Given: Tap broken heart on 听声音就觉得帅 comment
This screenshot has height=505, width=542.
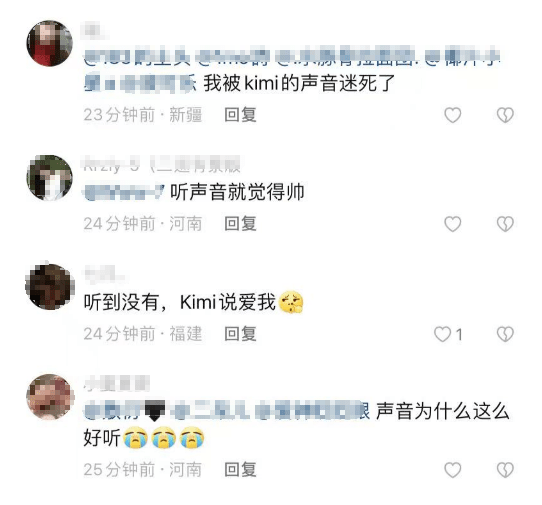Looking at the screenshot, I should point(505,224).
